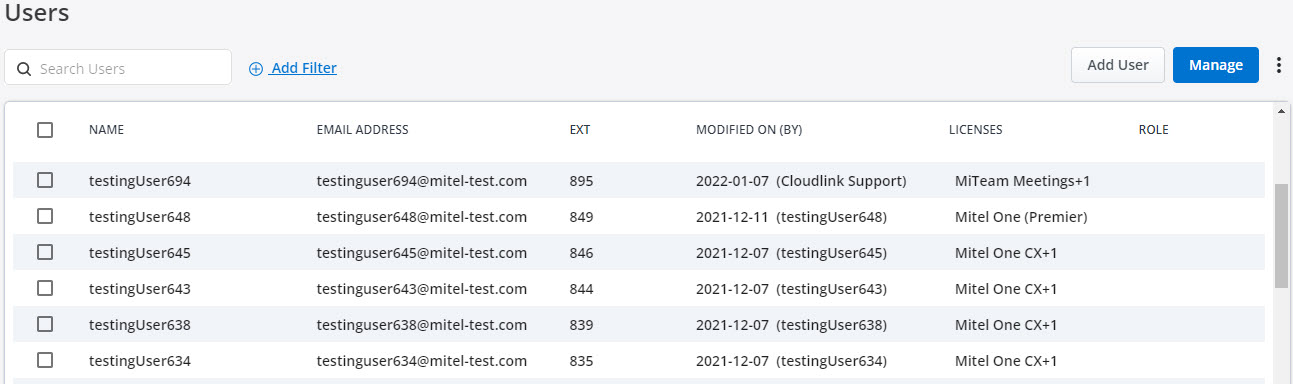Sort by MODIFIED ON (BY) column header
Viewport: 1293px width, 384px height.
click(749, 130)
